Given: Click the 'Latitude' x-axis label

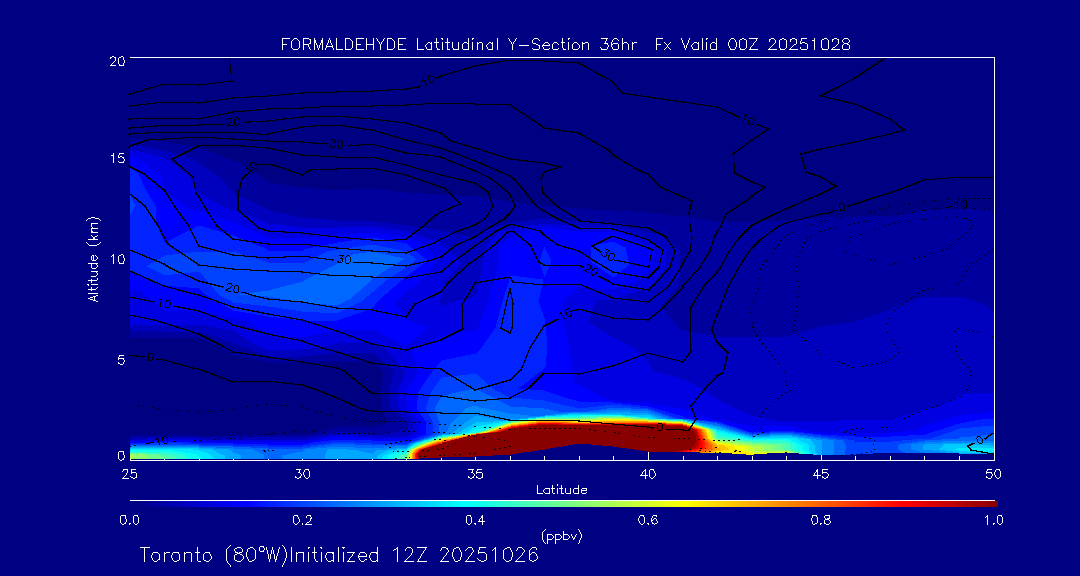Looking at the screenshot, I should [561, 491].
